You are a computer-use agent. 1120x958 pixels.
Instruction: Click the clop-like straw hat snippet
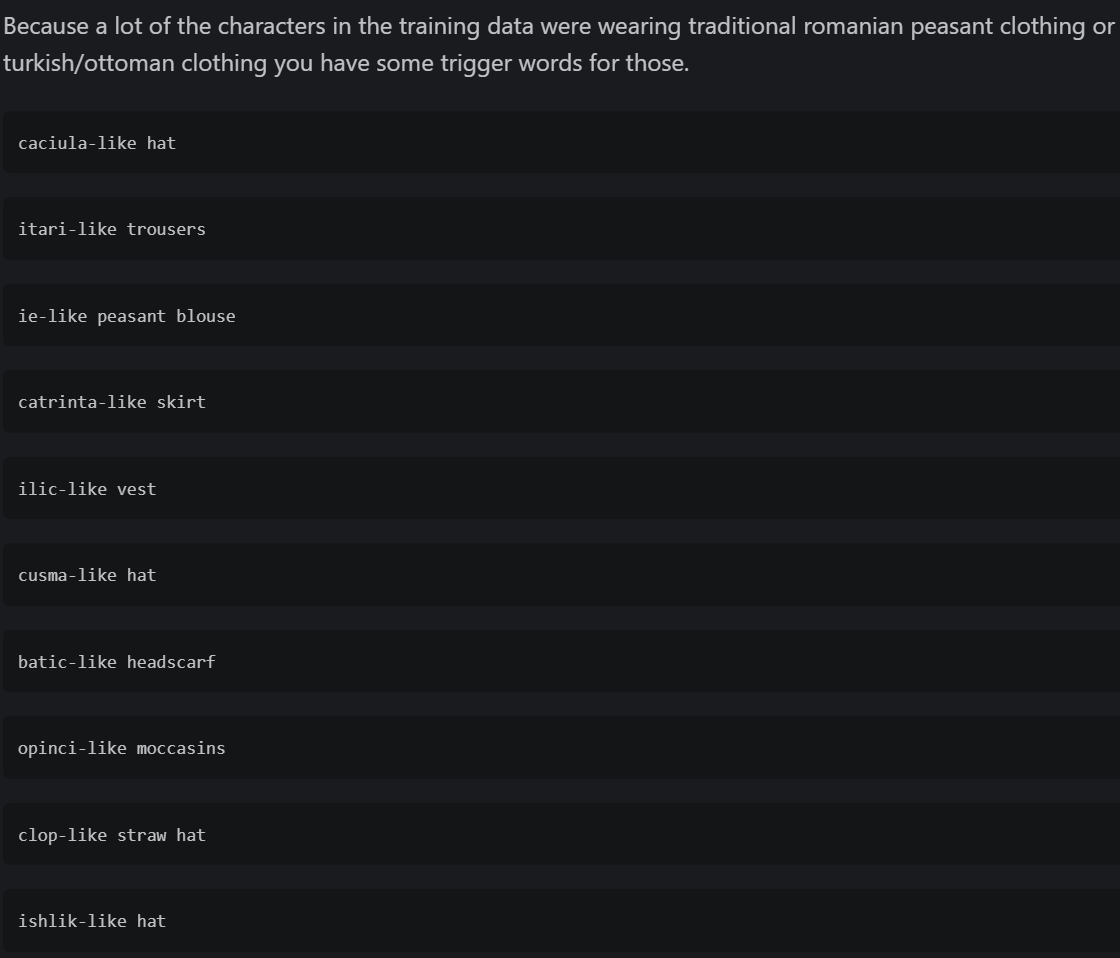pos(561,834)
